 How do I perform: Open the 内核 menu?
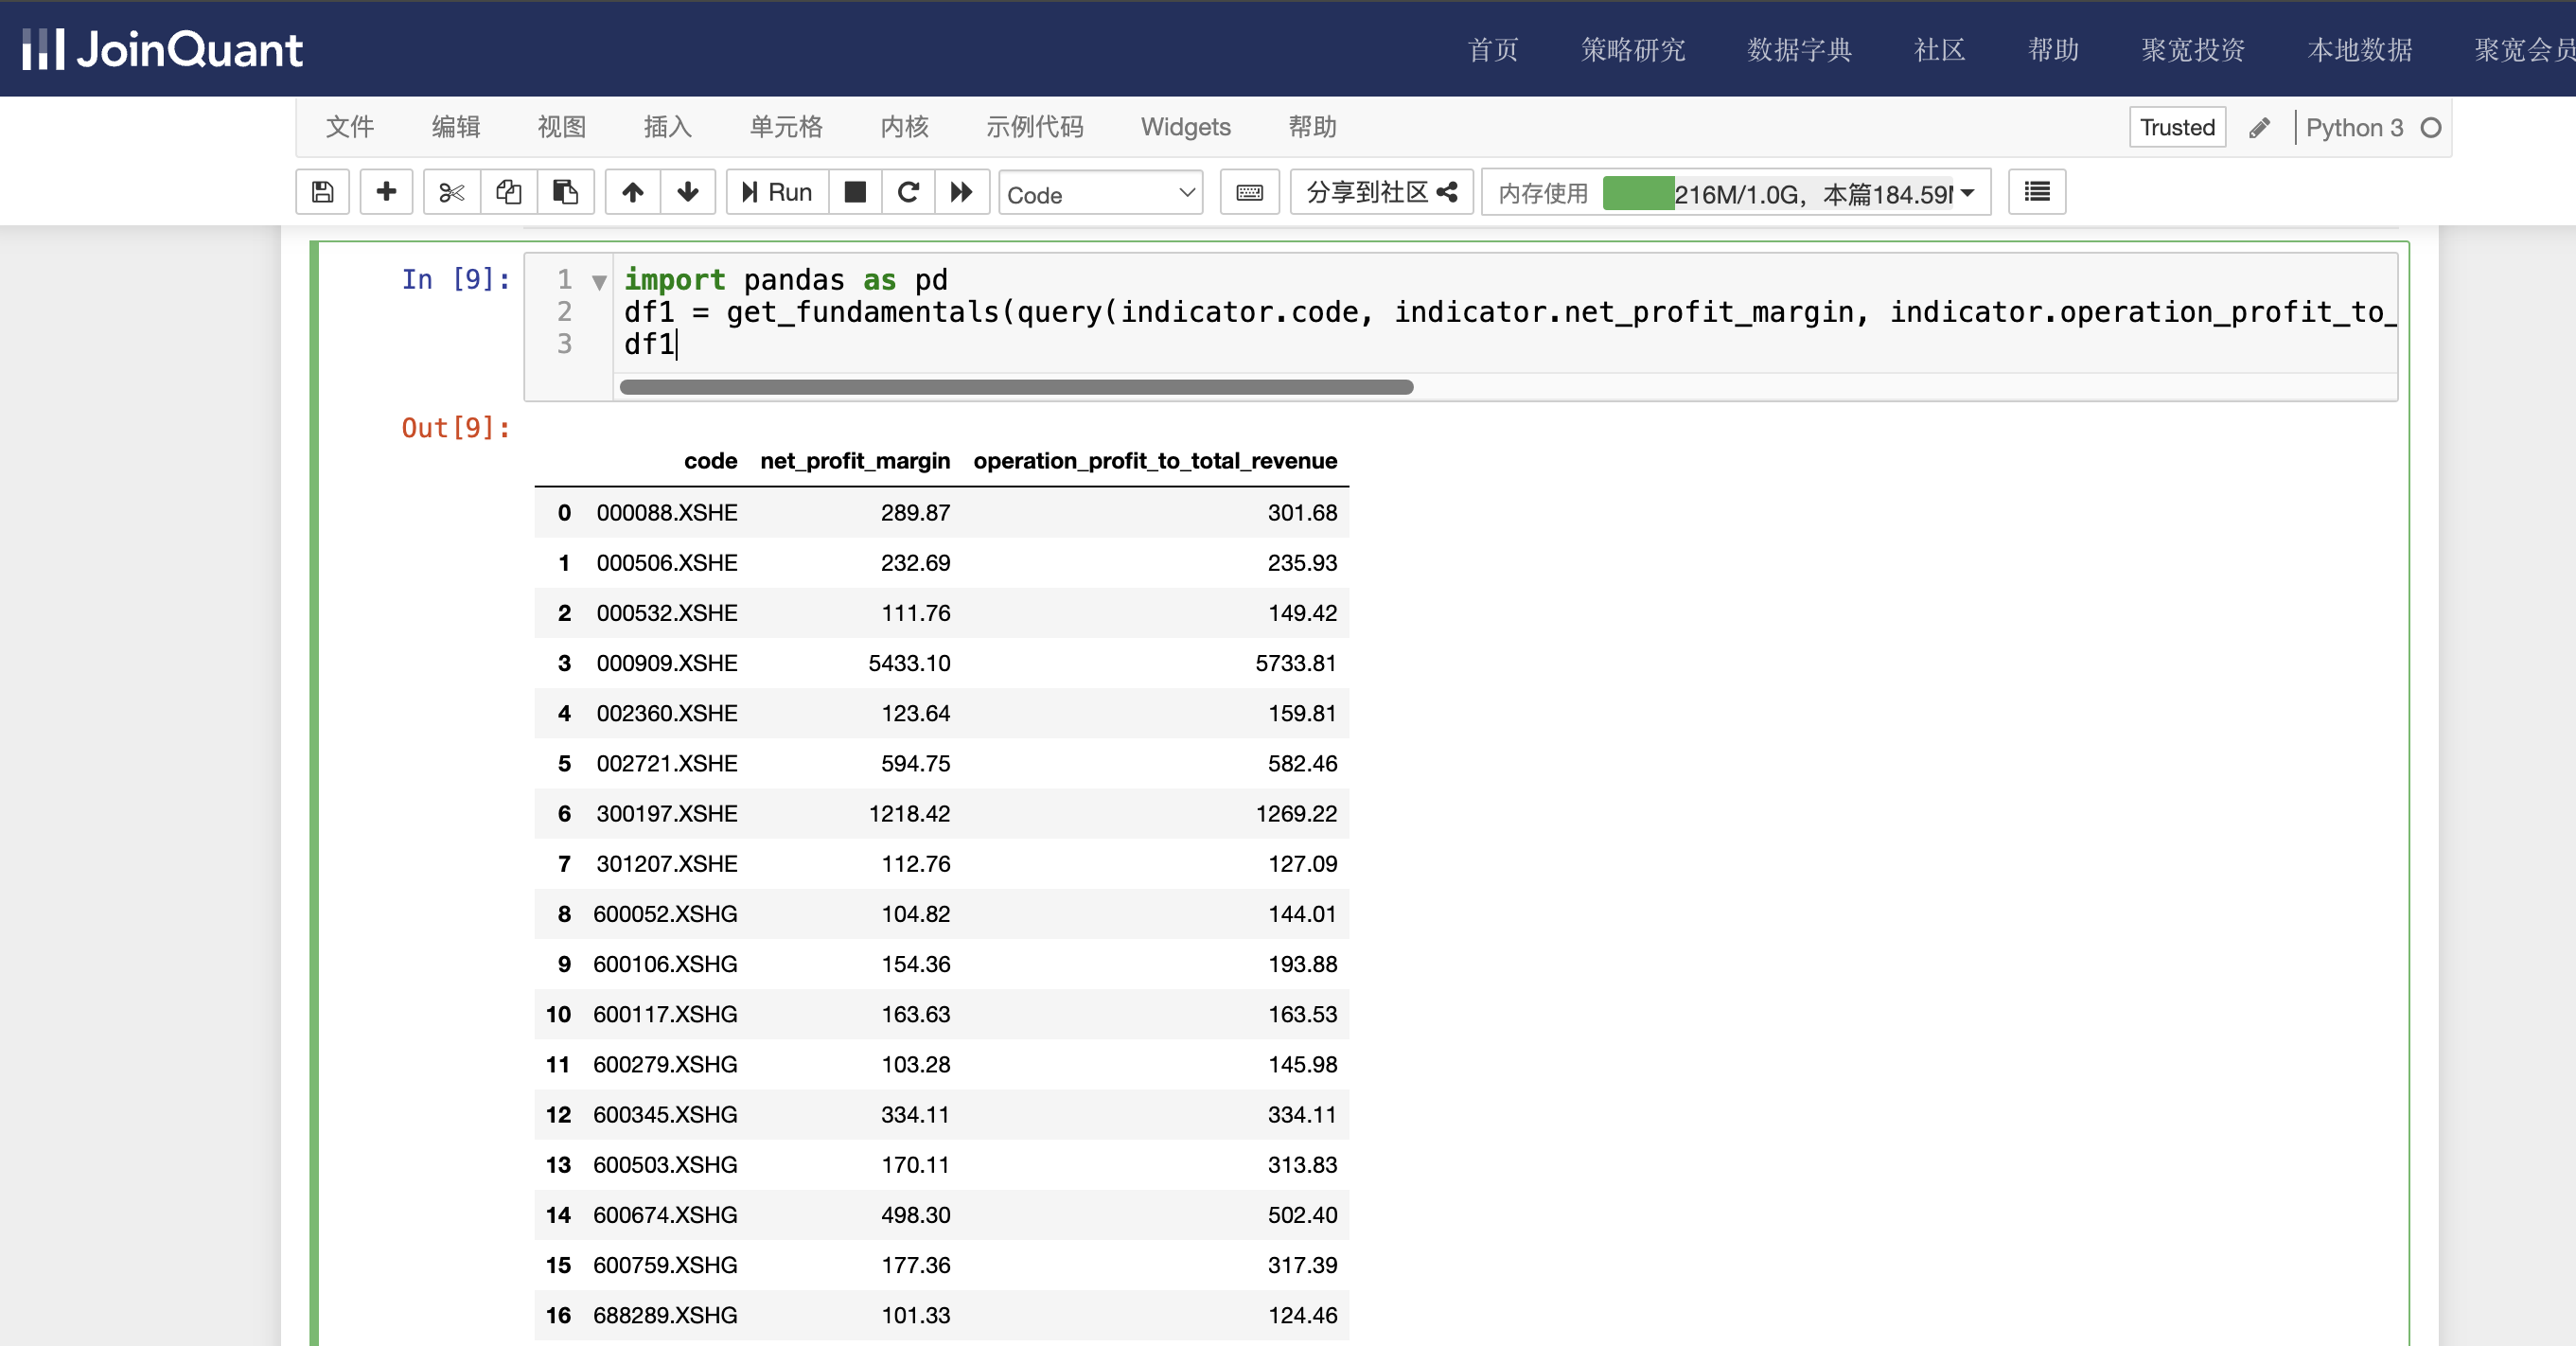coord(904,127)
